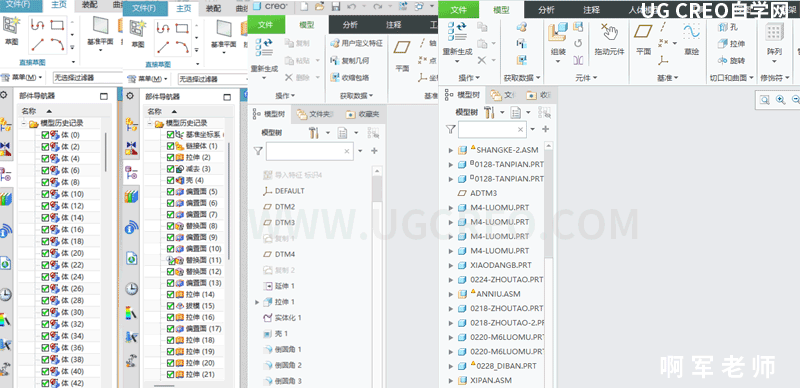Expand the XIAODANGB.PRT node

point(451,265)
